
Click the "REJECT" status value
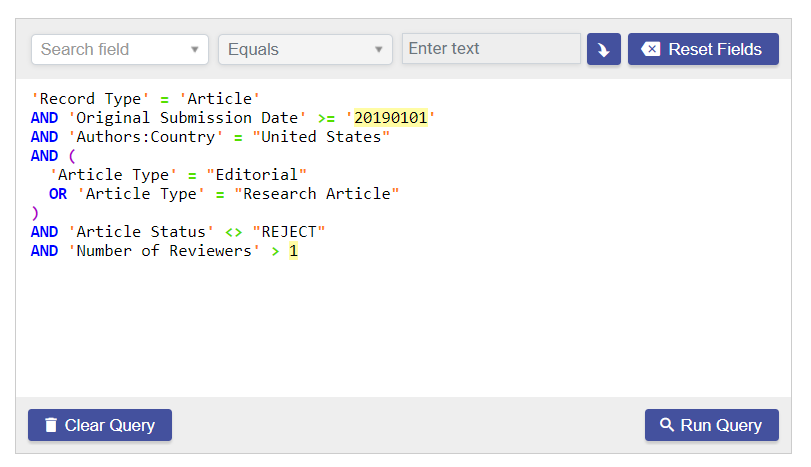pos(288,232)
